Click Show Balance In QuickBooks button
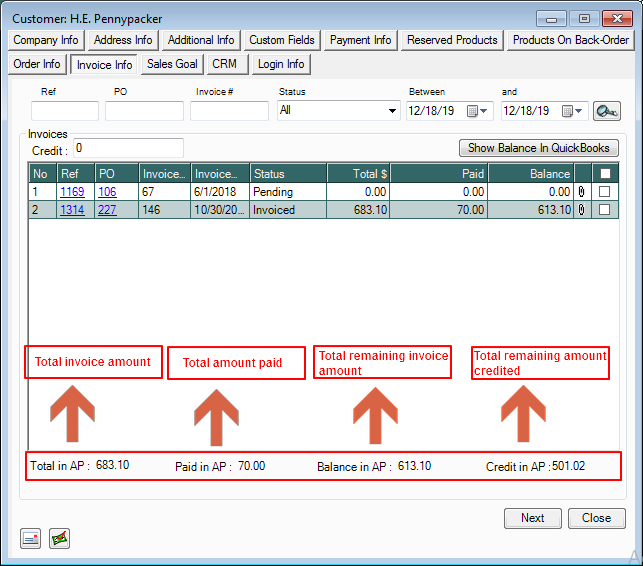Image resolution: width=643 pixels, height=566 pixels. [x=538, y=148]
